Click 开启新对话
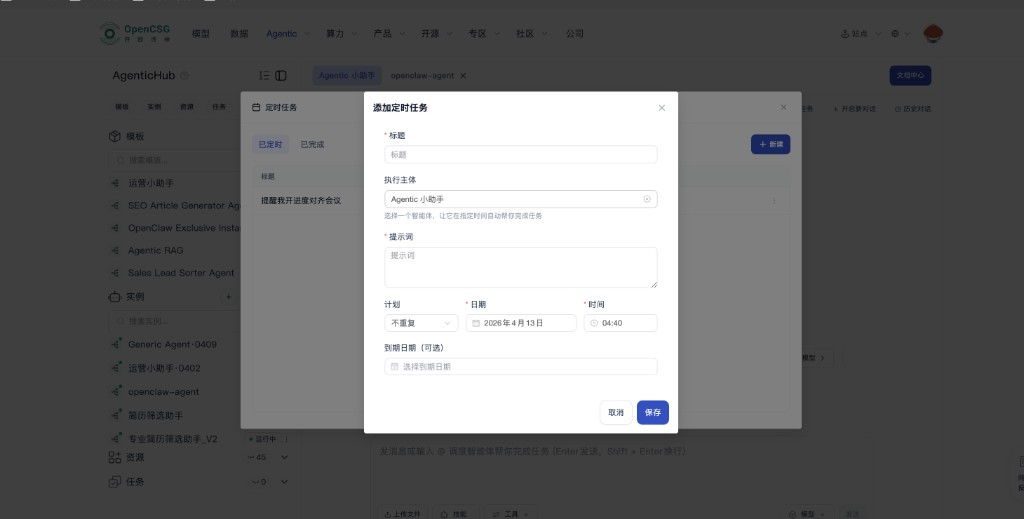Image resolution: width=1024 pixels, height=519 pixels. point(854,109)
